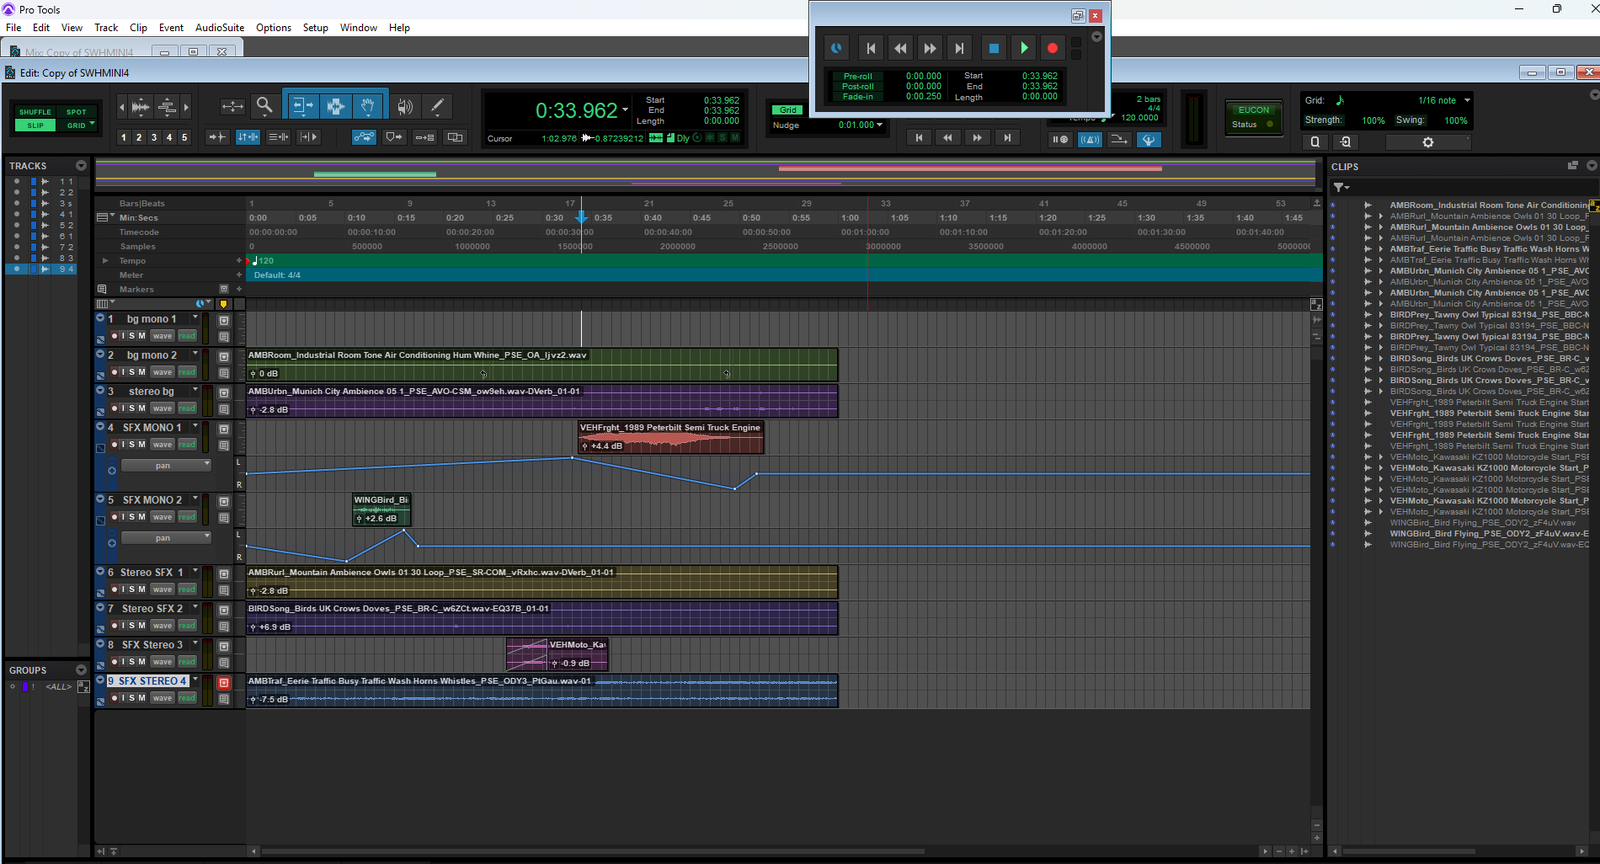Toggle Pre-roll in Transport window
The image size is (1600, 864).
[x=857, y=76]
